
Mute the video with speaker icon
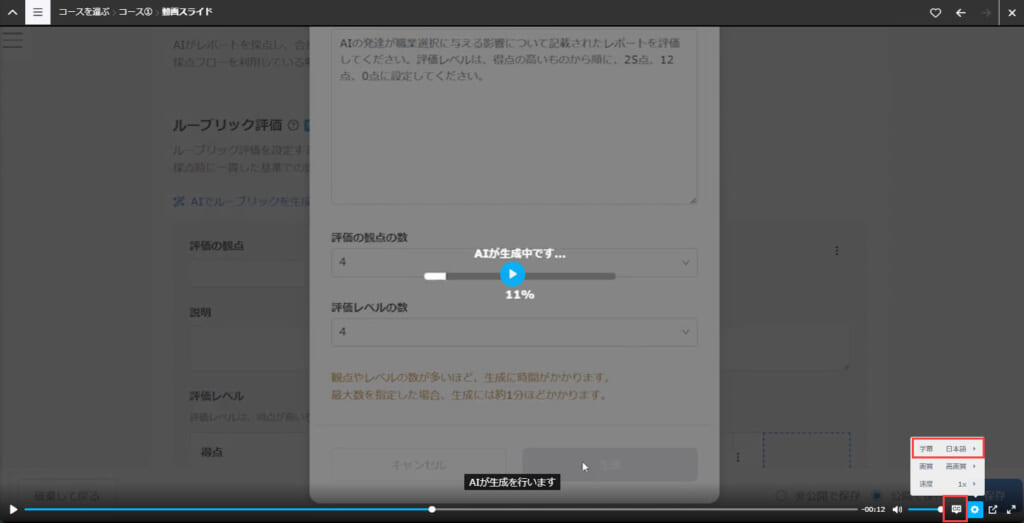point(897,509)
